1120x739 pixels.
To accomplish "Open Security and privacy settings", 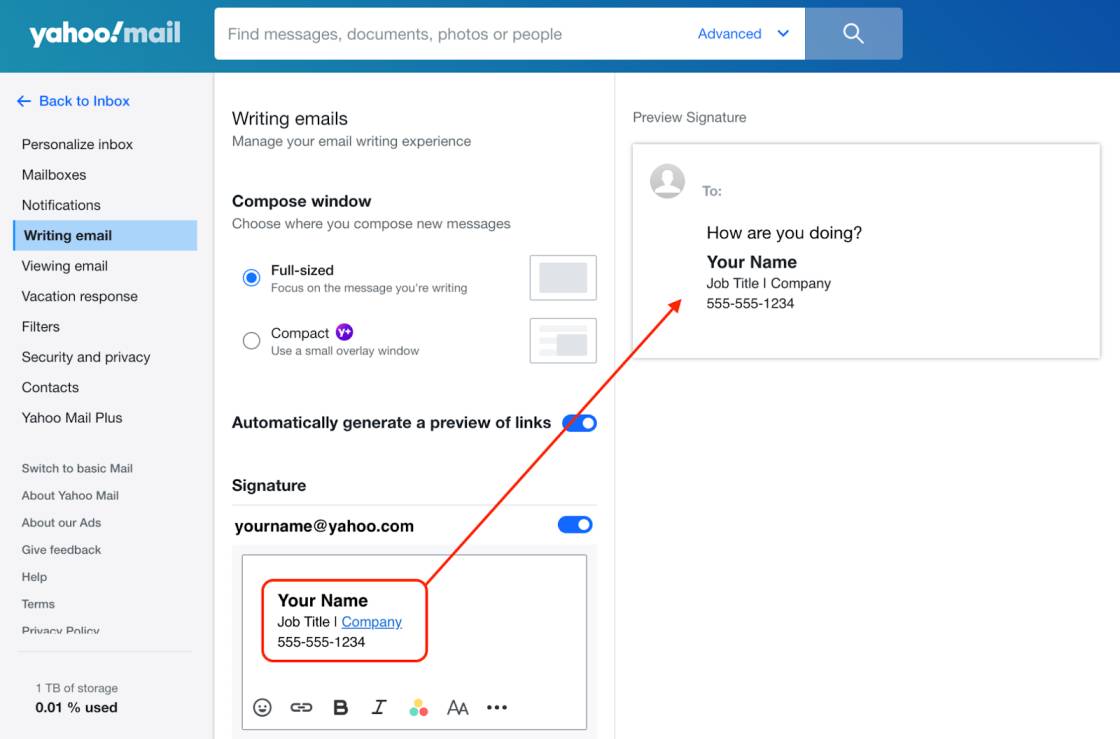I will 86,357.
